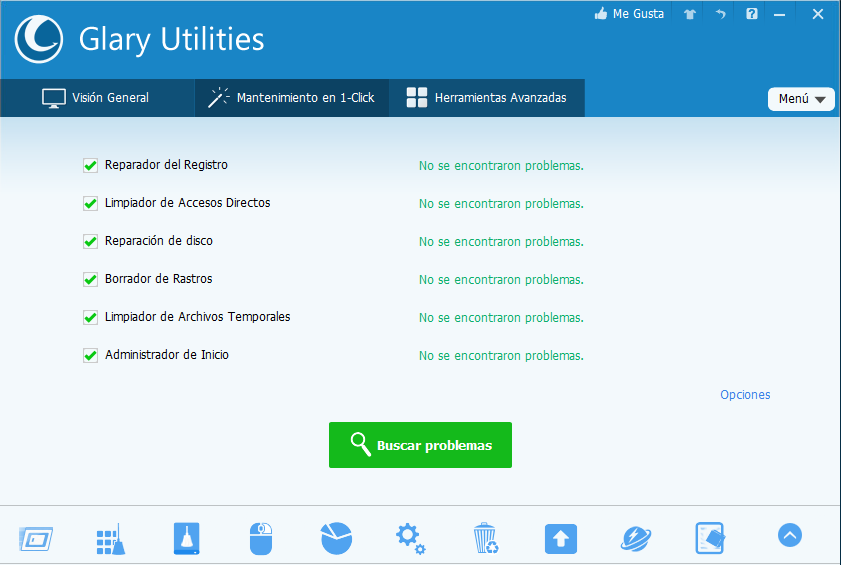The height and width of the screenshot is (565, 841).
Task: Open the planet-shaped browser assistant icon
Action: [636, 538]
